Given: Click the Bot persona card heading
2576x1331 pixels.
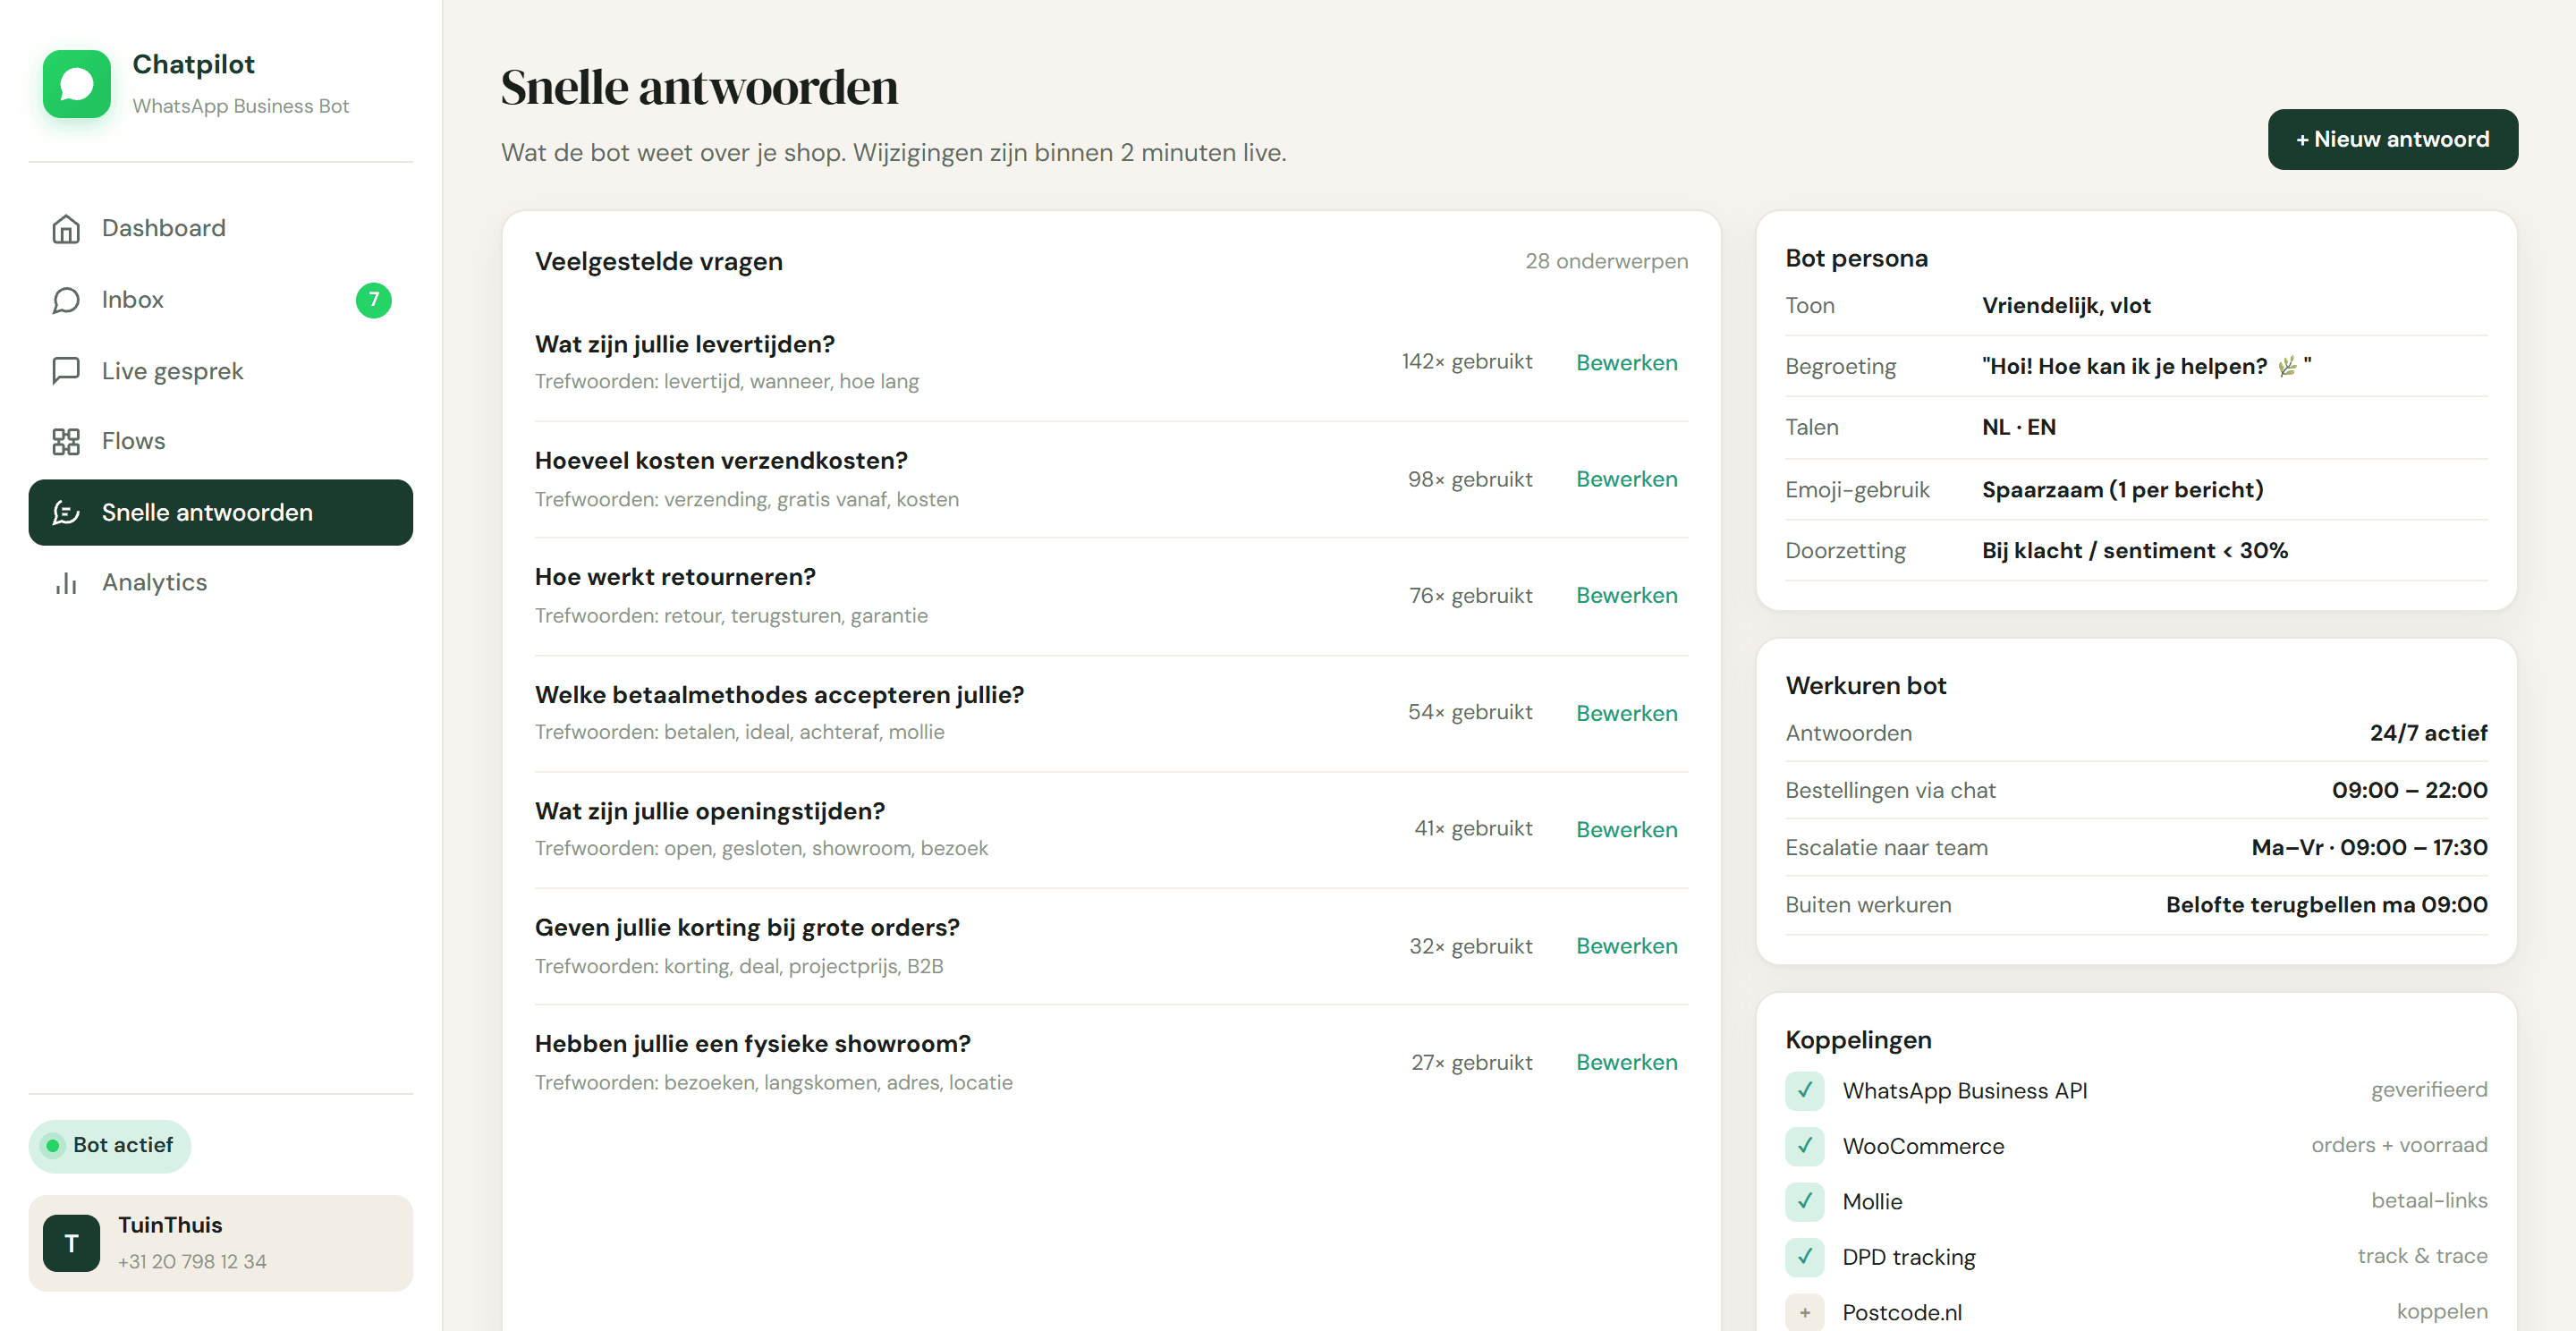Looking at the screenshot, I should tap(1856, 259).
